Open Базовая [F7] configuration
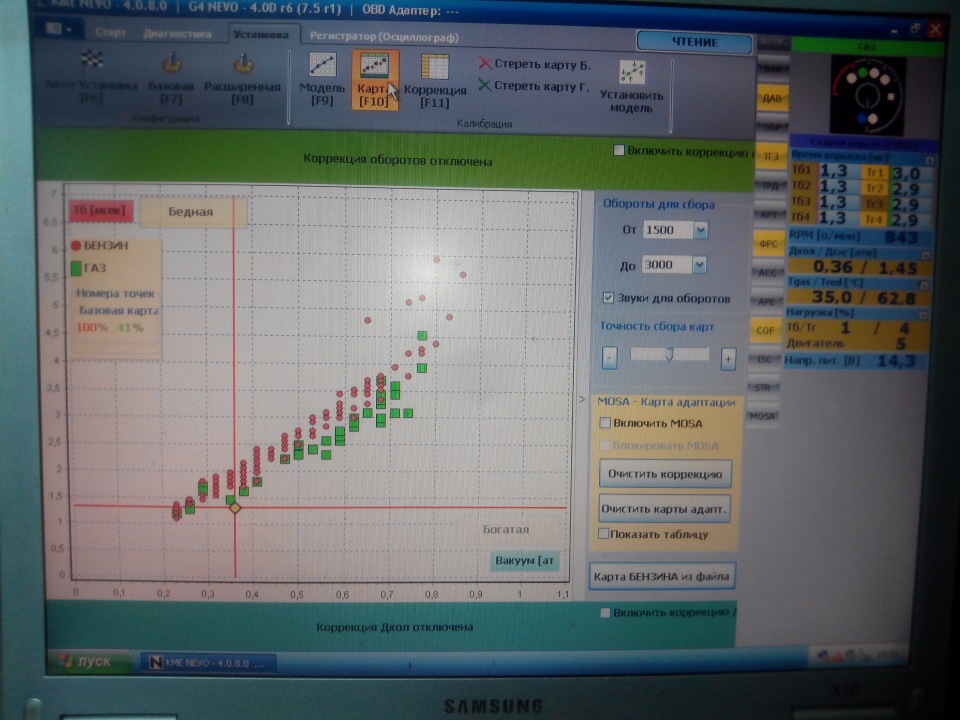This screenshot has width=960, height=720. [x=171, y=78]
